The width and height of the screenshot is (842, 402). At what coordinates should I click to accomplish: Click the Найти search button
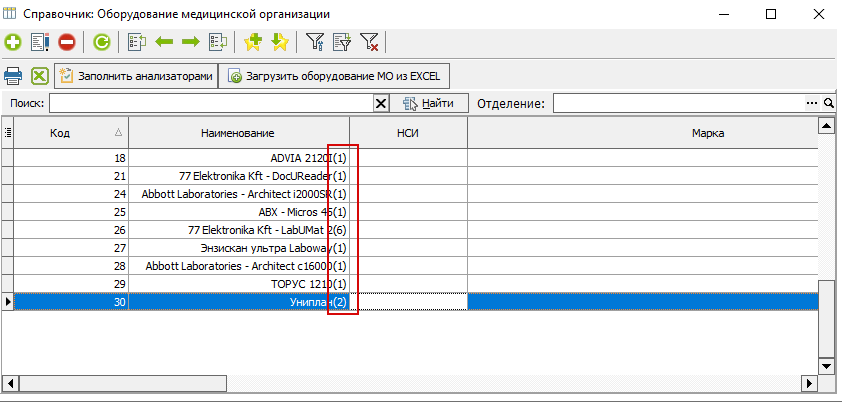point(429,104)
